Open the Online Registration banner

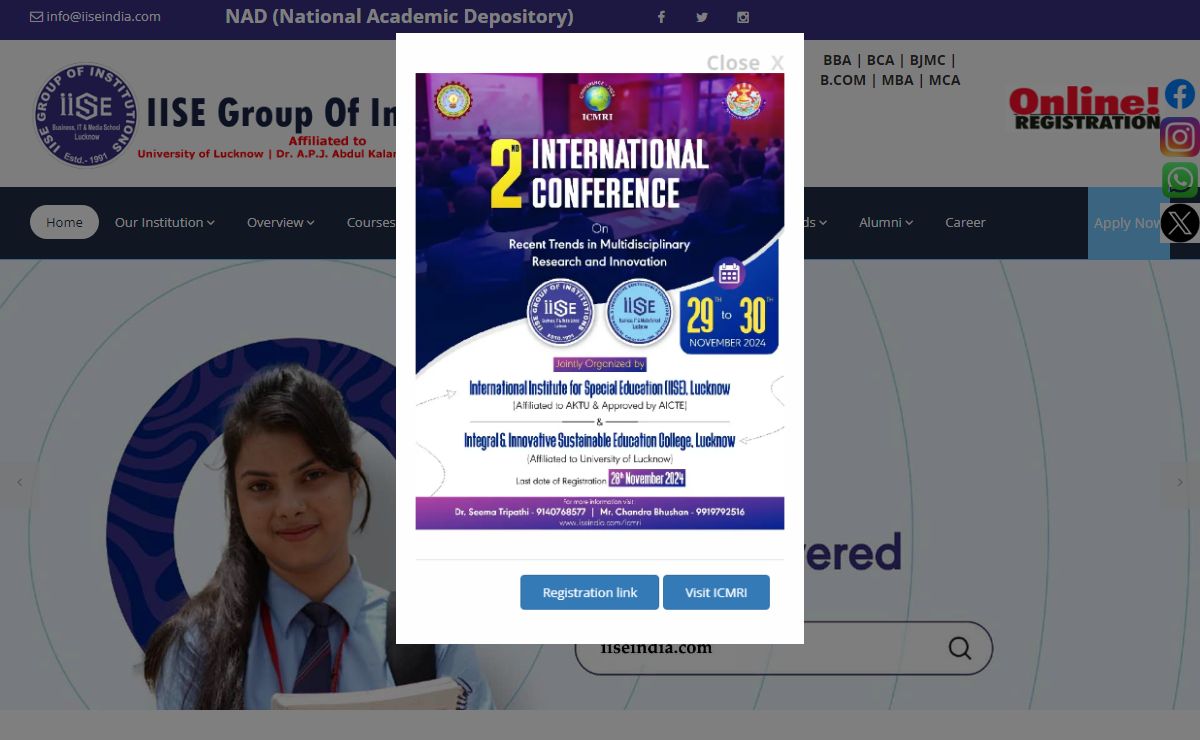coord(1085,109)
